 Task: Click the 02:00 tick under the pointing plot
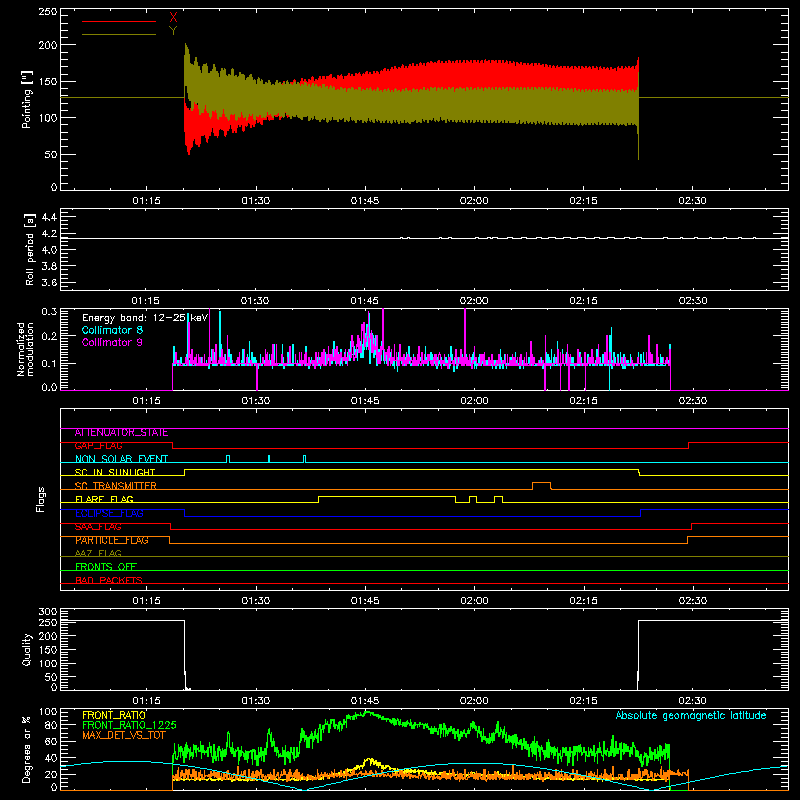(x=474, y=201)
